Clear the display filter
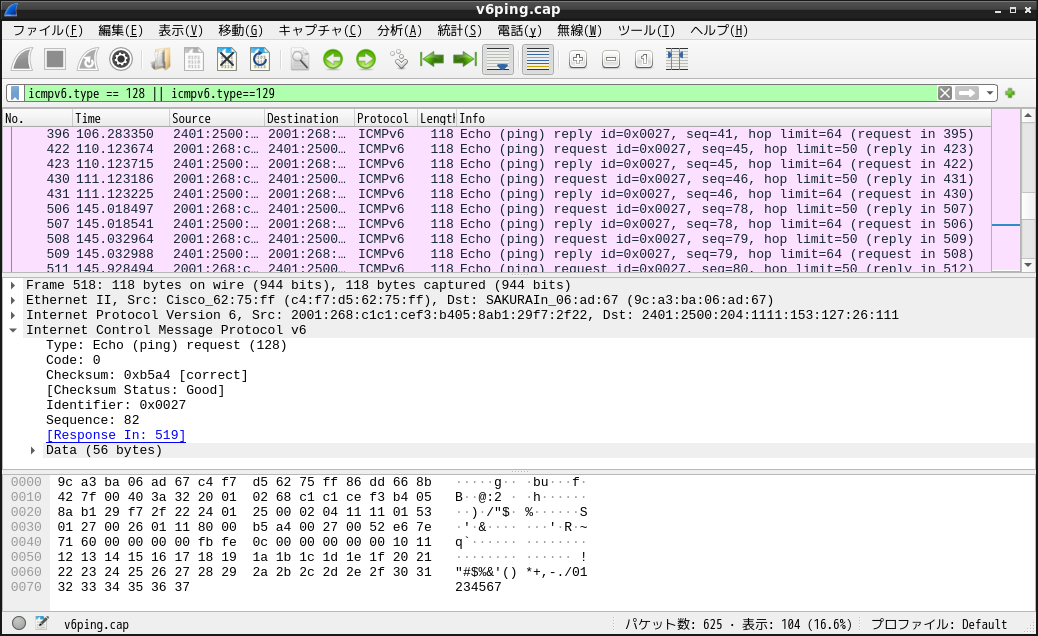Image resolution: width=1038 pixels, height=636 pixels. point(945,93)
